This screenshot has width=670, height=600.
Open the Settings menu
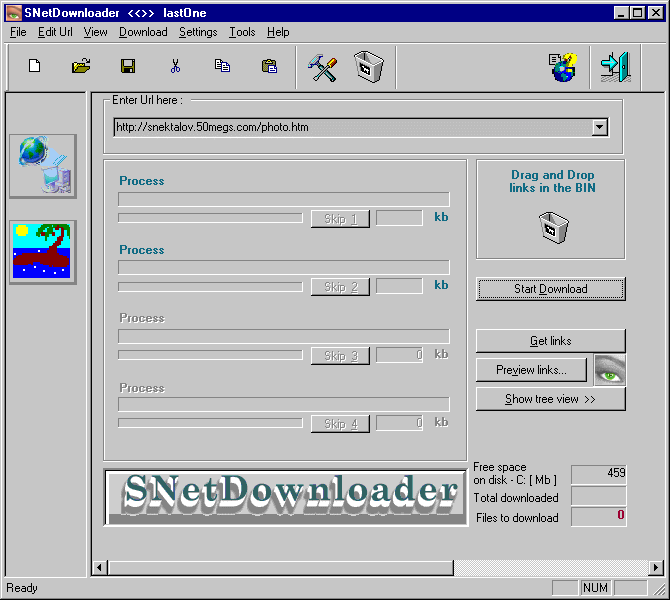(x=198, y=32)
